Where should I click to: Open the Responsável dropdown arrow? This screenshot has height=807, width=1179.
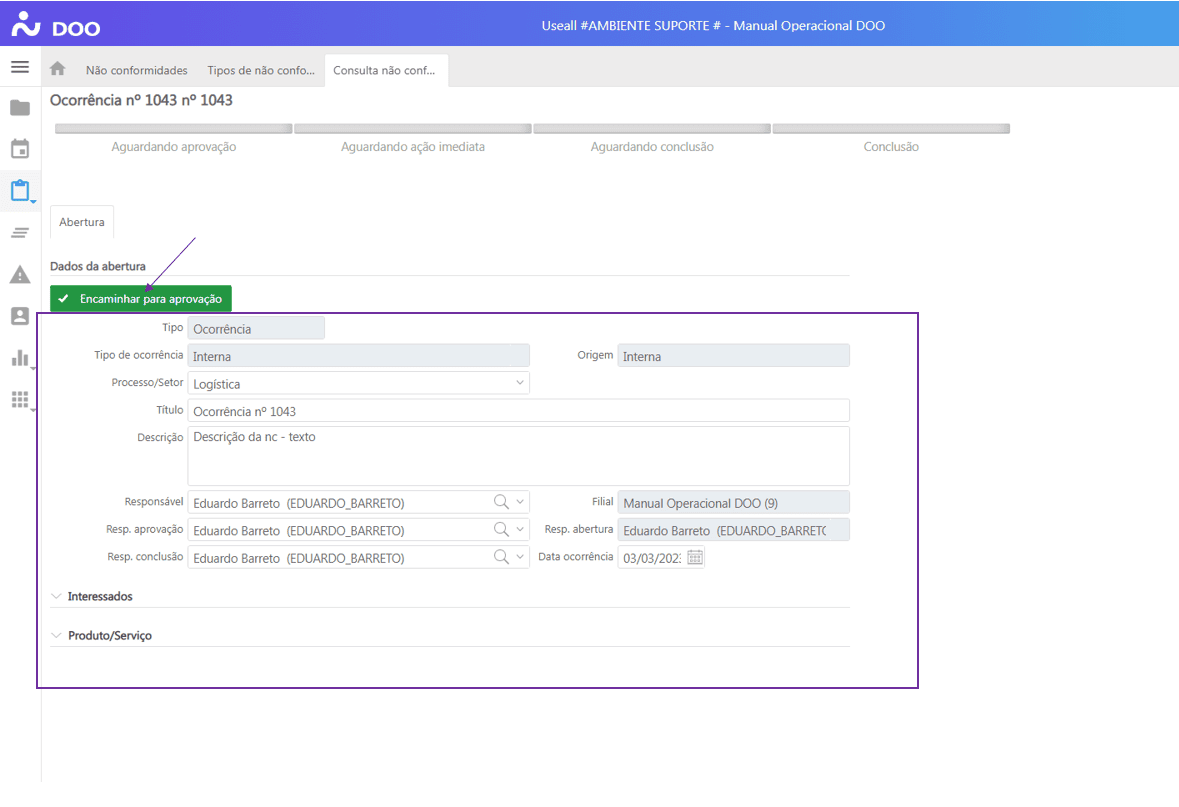click(520, 502)
